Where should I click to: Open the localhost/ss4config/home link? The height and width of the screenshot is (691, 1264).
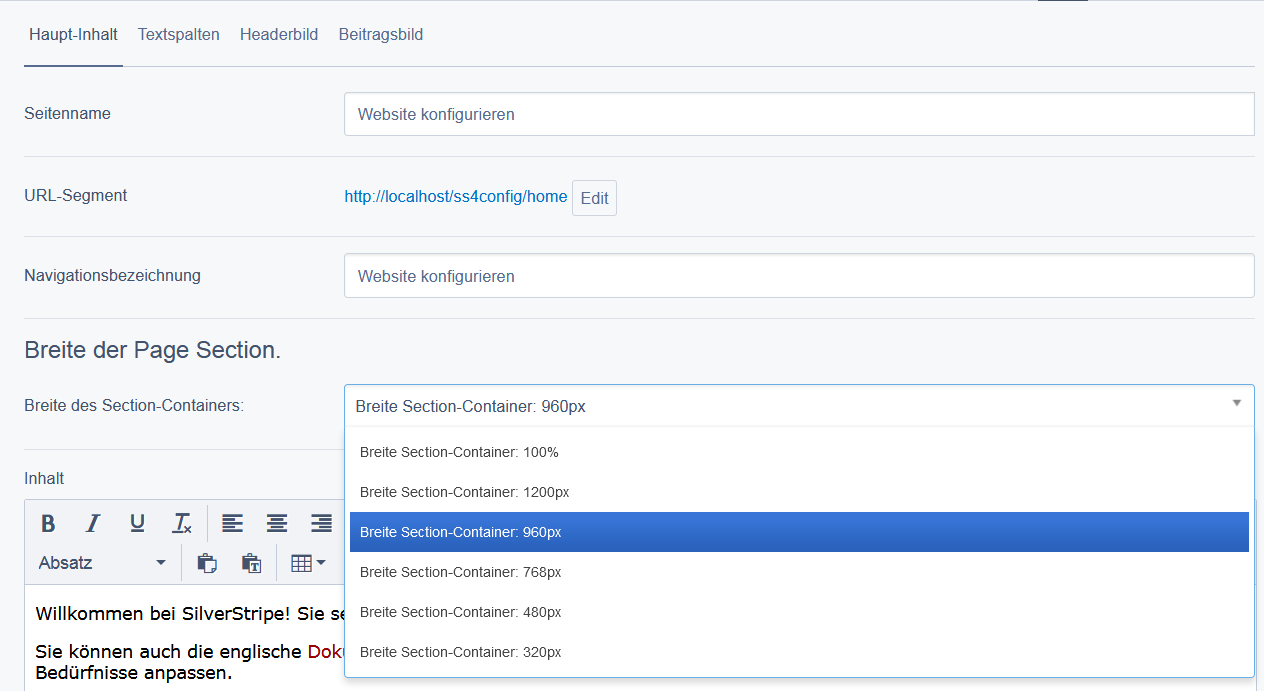coord(455,197)
